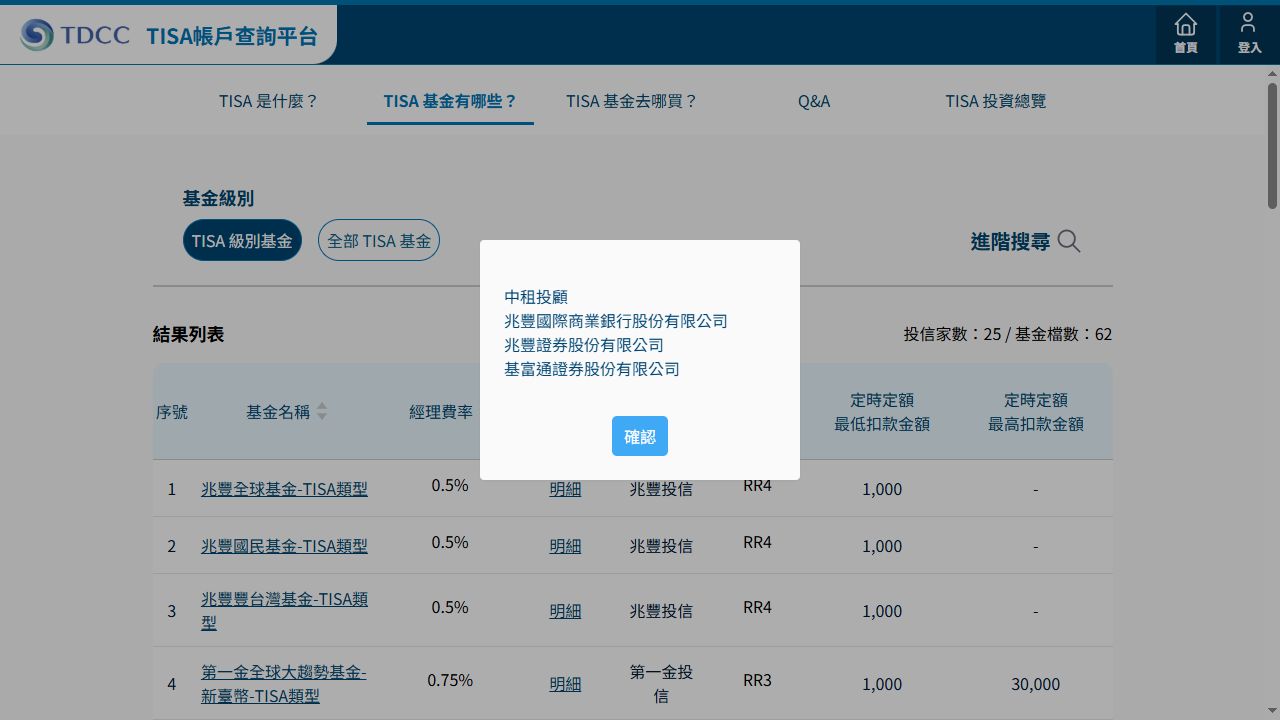Click 兆豐證券股份有限公司 in the dialog
The image size is (1280, 720).
tap(584, 345)
